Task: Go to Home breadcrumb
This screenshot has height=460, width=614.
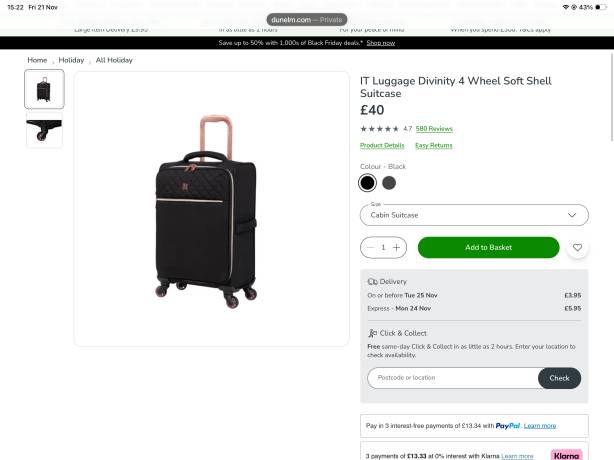Action: [37, 60]
